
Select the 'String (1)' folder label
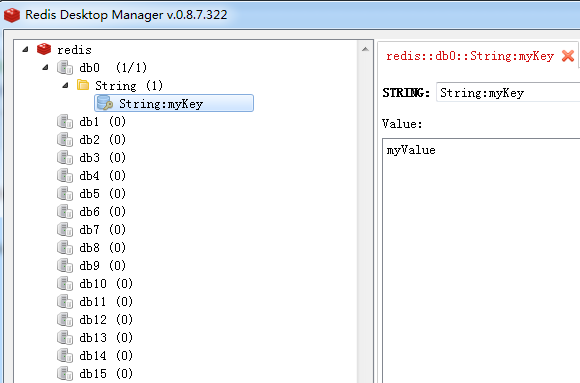click(129, 86)
